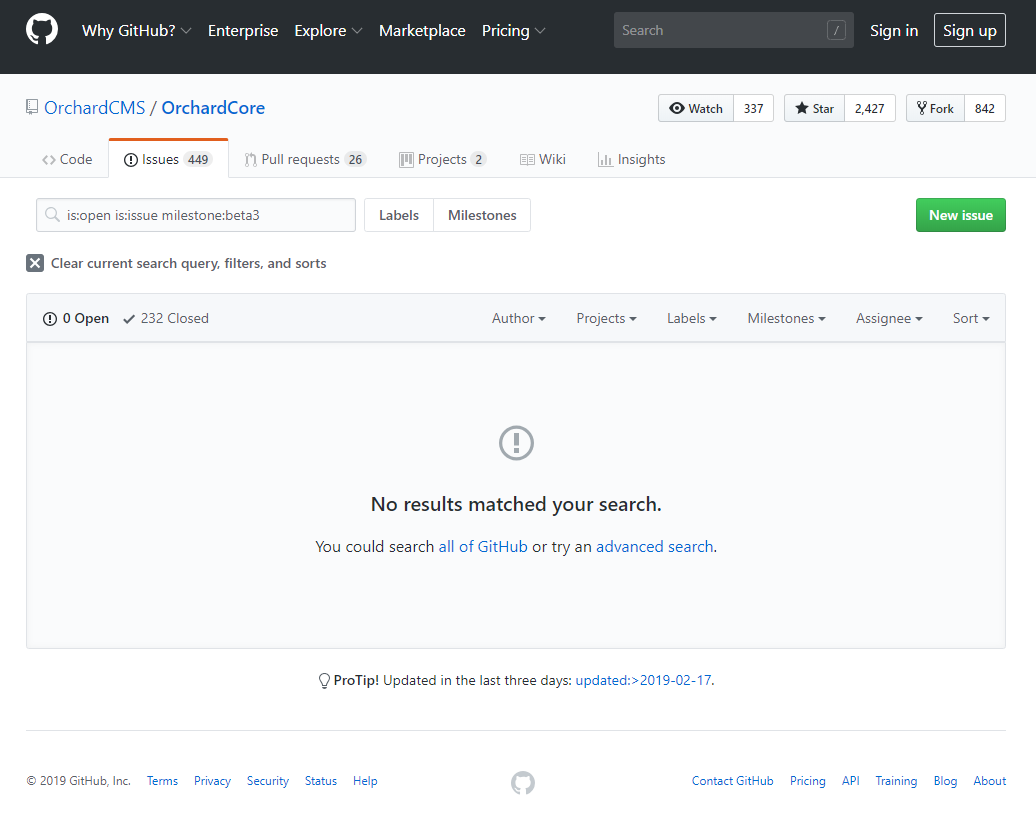Switch to the Wiki tab
This screenshot has height=816, width=1036.
(x=542, y=159)
